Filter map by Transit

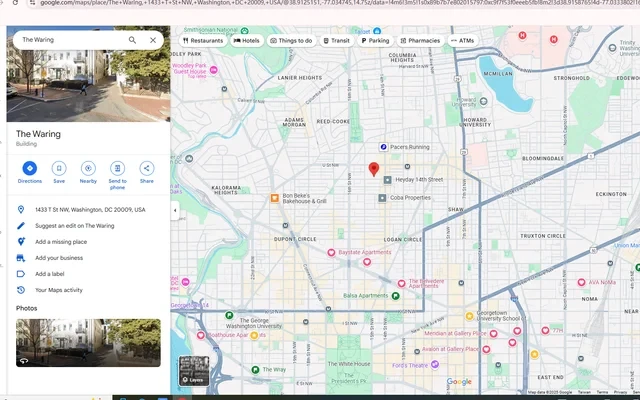click(x=336, y=40)
